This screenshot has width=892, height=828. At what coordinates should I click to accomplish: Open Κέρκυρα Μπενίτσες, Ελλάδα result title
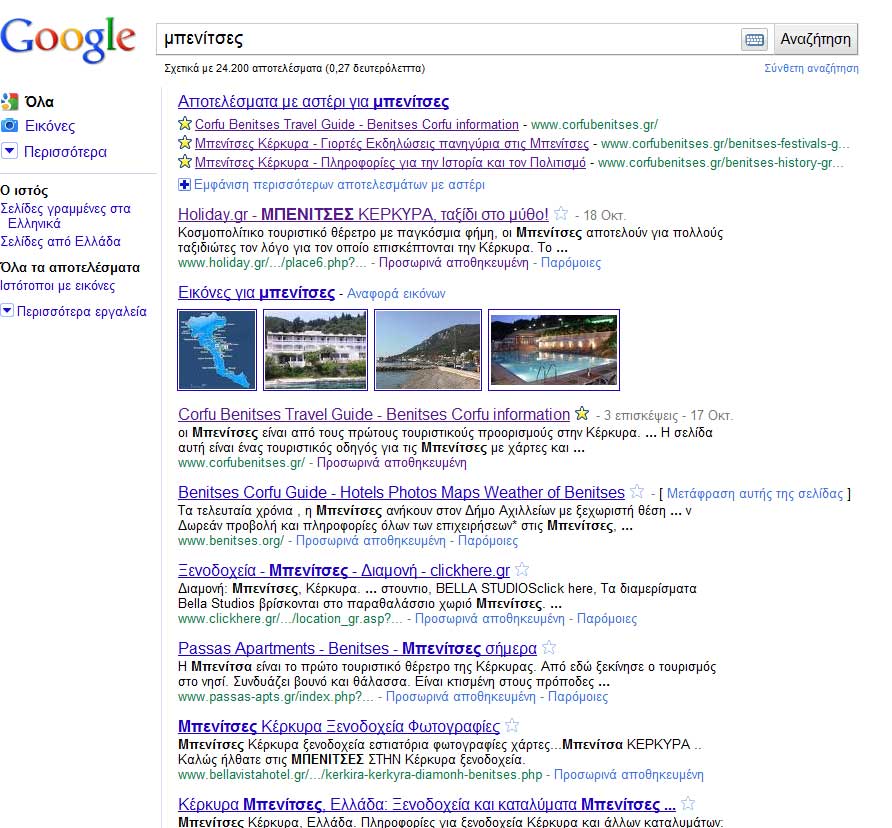(x=427, y=804)
